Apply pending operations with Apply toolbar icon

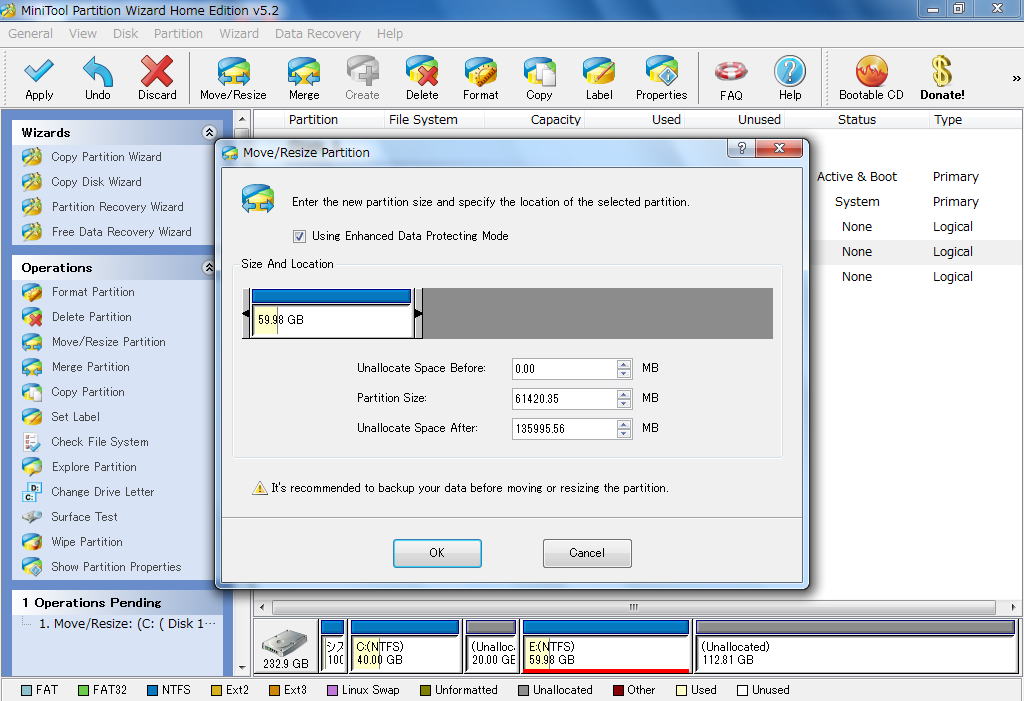(x=39, y=78)
